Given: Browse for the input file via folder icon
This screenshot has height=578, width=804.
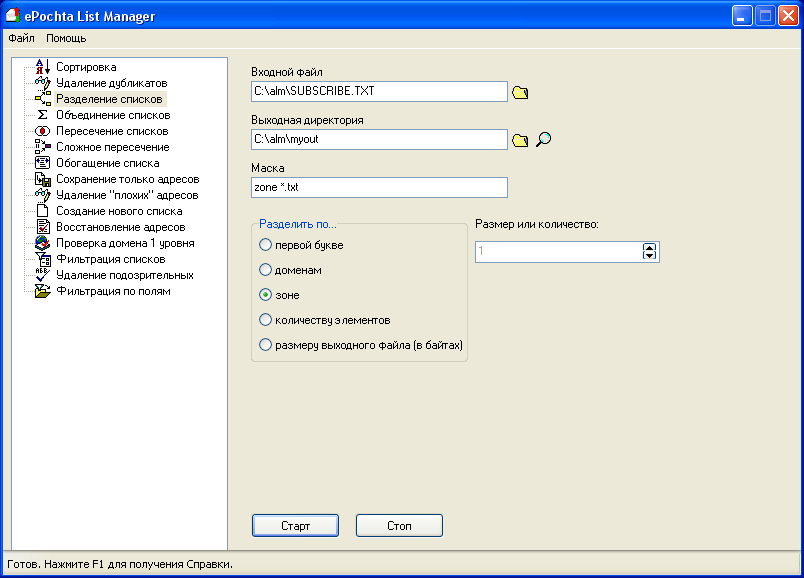Looking at the screenshot, I should click(x=520, y=92).
